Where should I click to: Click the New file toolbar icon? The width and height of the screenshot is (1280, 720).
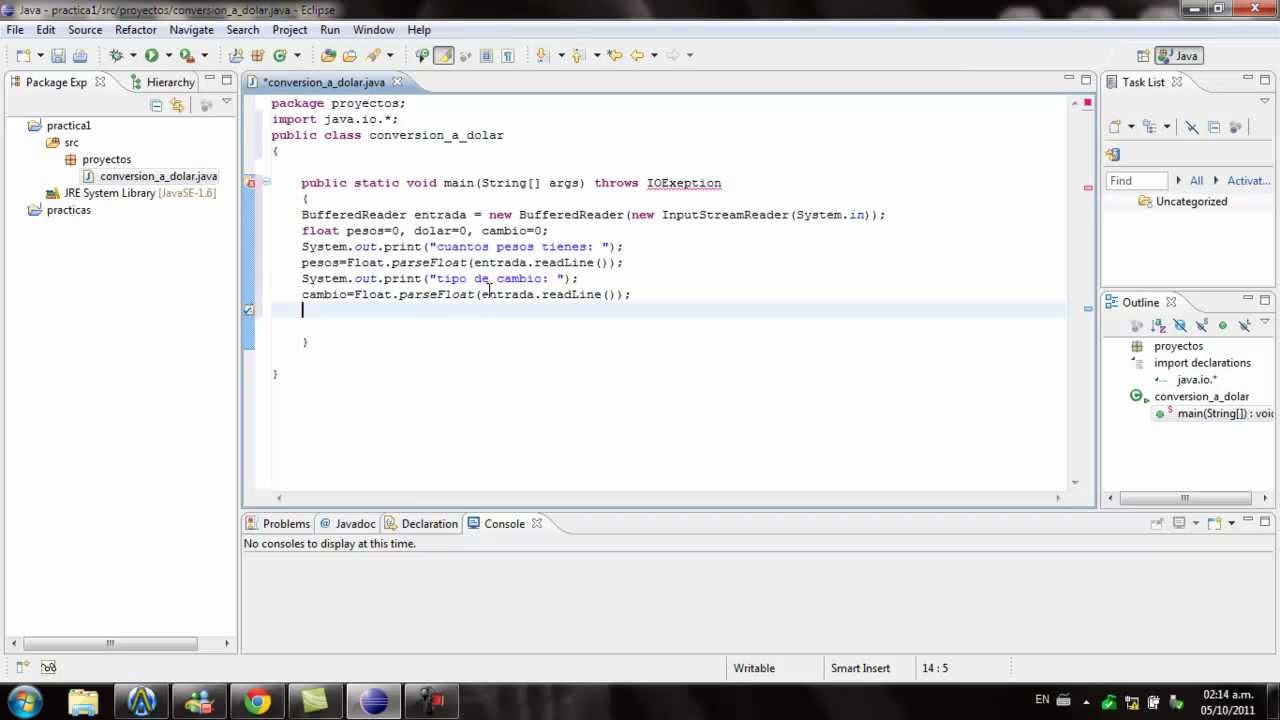point(24,56)
